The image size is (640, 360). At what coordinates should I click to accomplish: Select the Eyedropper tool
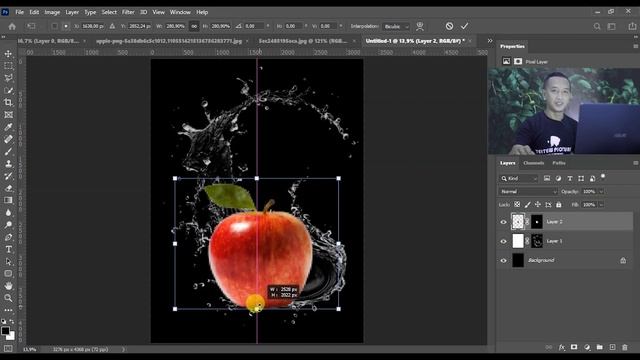click(8, 127)
